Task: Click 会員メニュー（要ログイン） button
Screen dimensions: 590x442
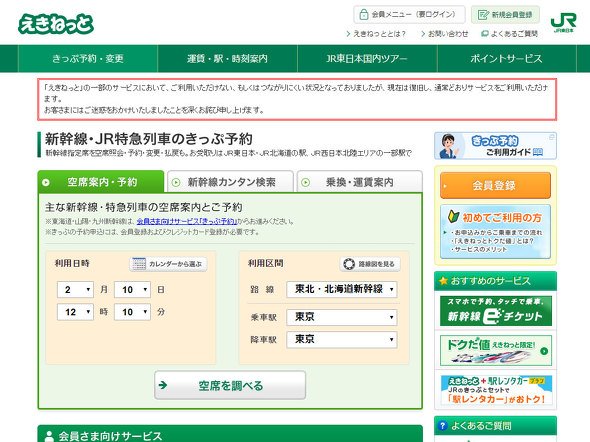Action: tap(409, 15)
